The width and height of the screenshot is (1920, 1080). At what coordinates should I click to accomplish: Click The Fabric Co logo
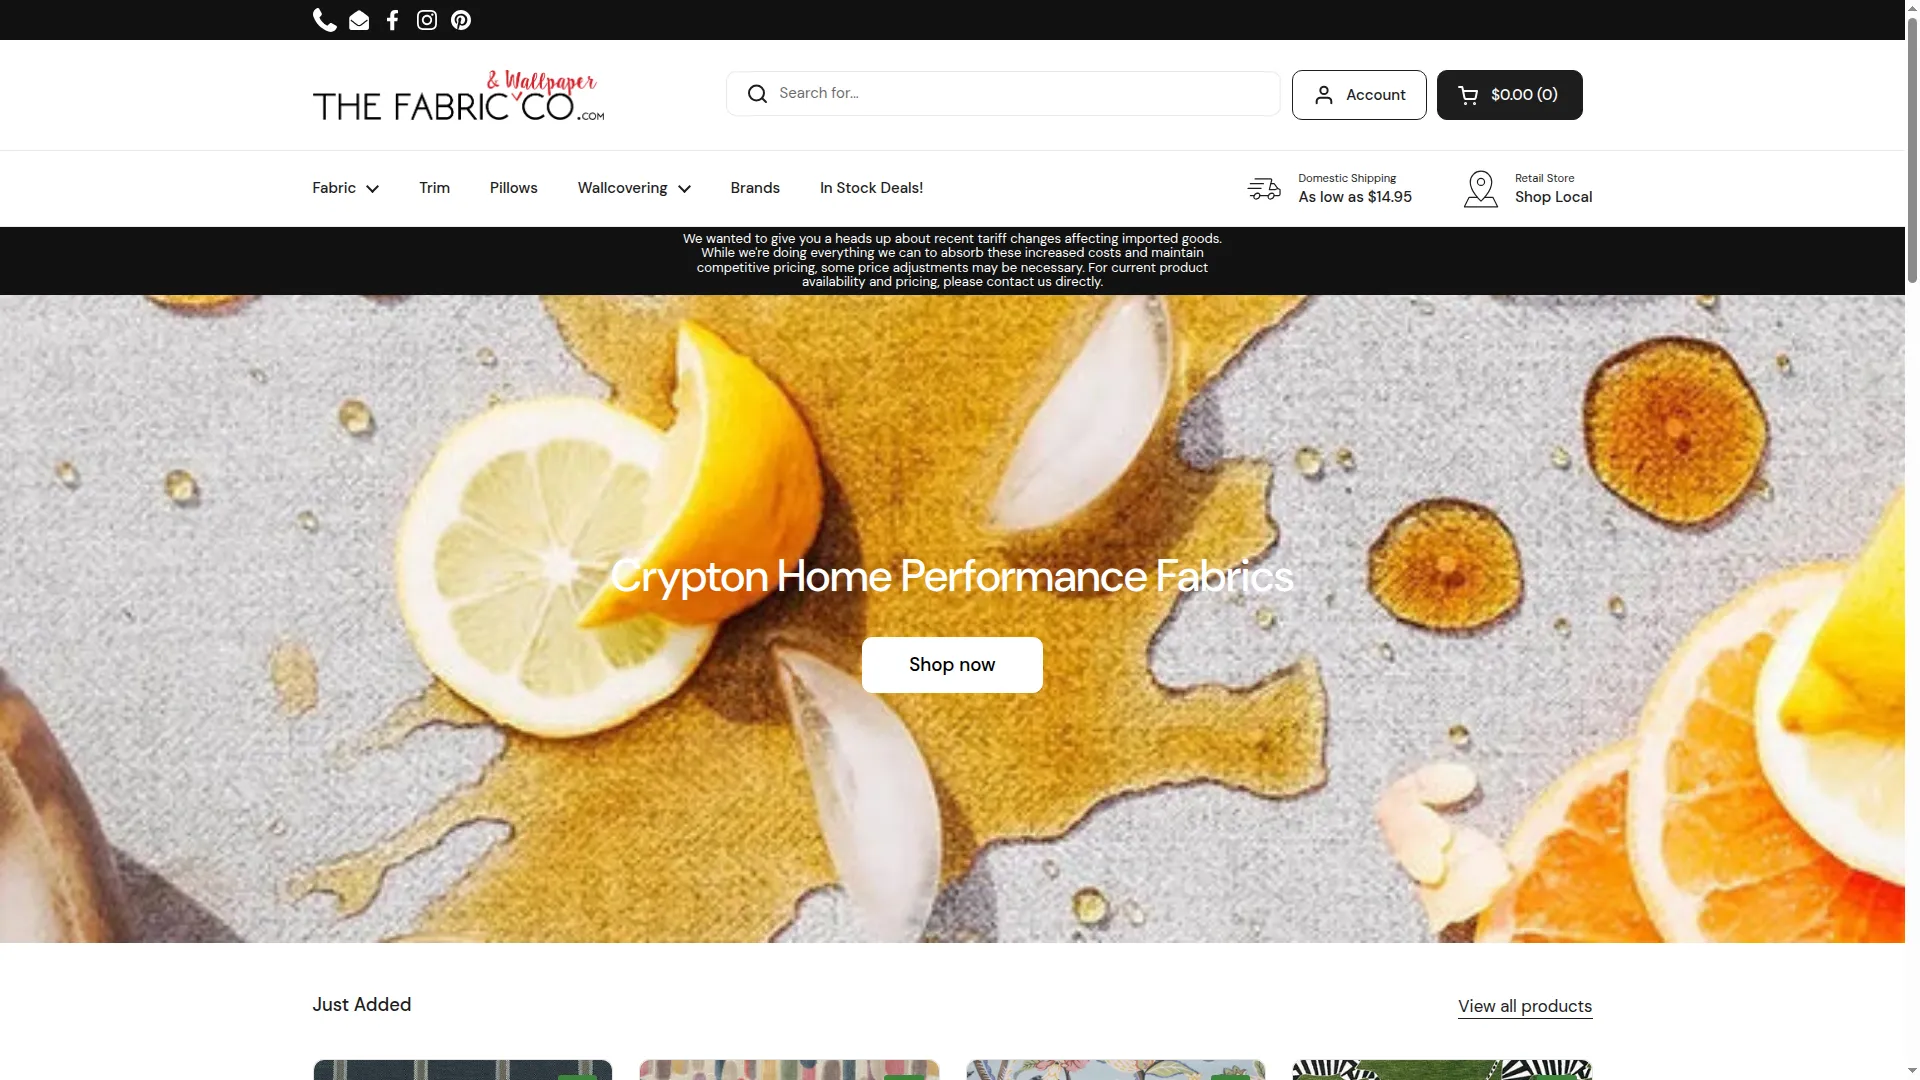tap(458, 96)
